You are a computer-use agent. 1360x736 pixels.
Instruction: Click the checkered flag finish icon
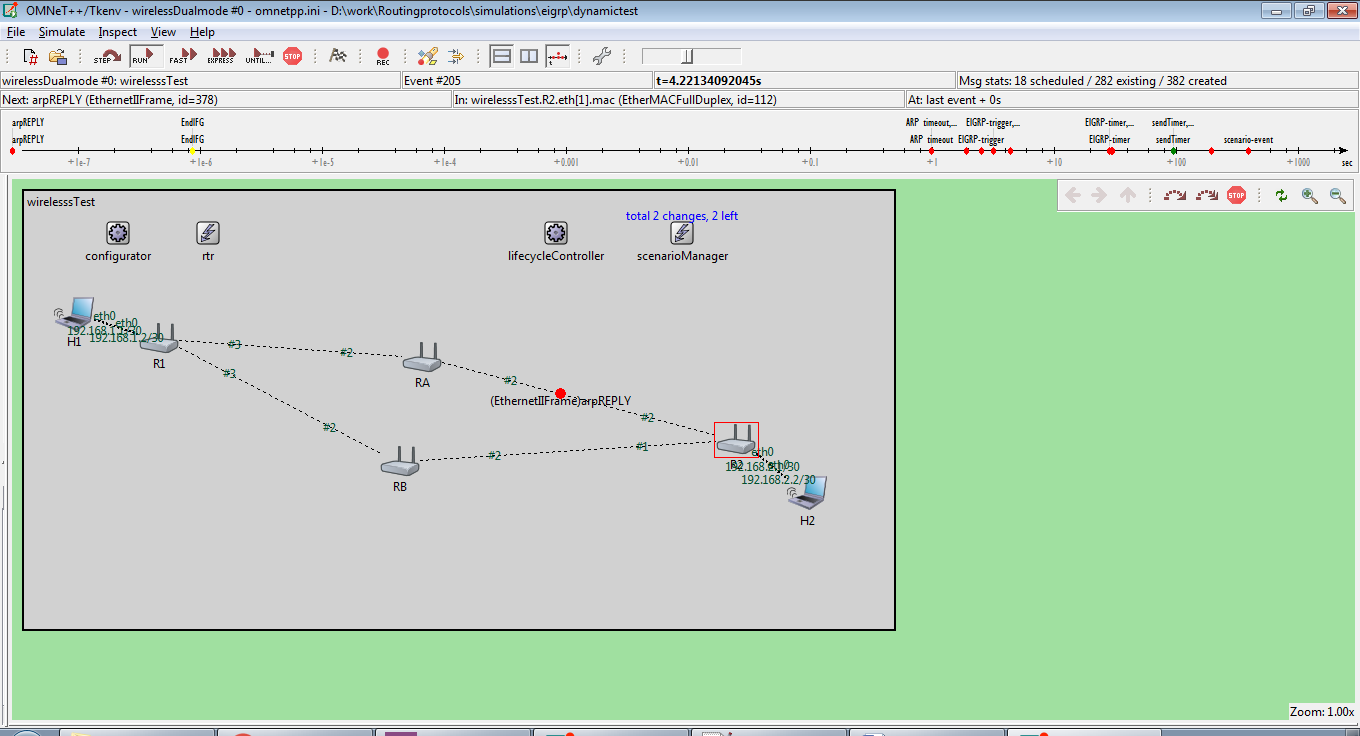[x=338, y=57]
